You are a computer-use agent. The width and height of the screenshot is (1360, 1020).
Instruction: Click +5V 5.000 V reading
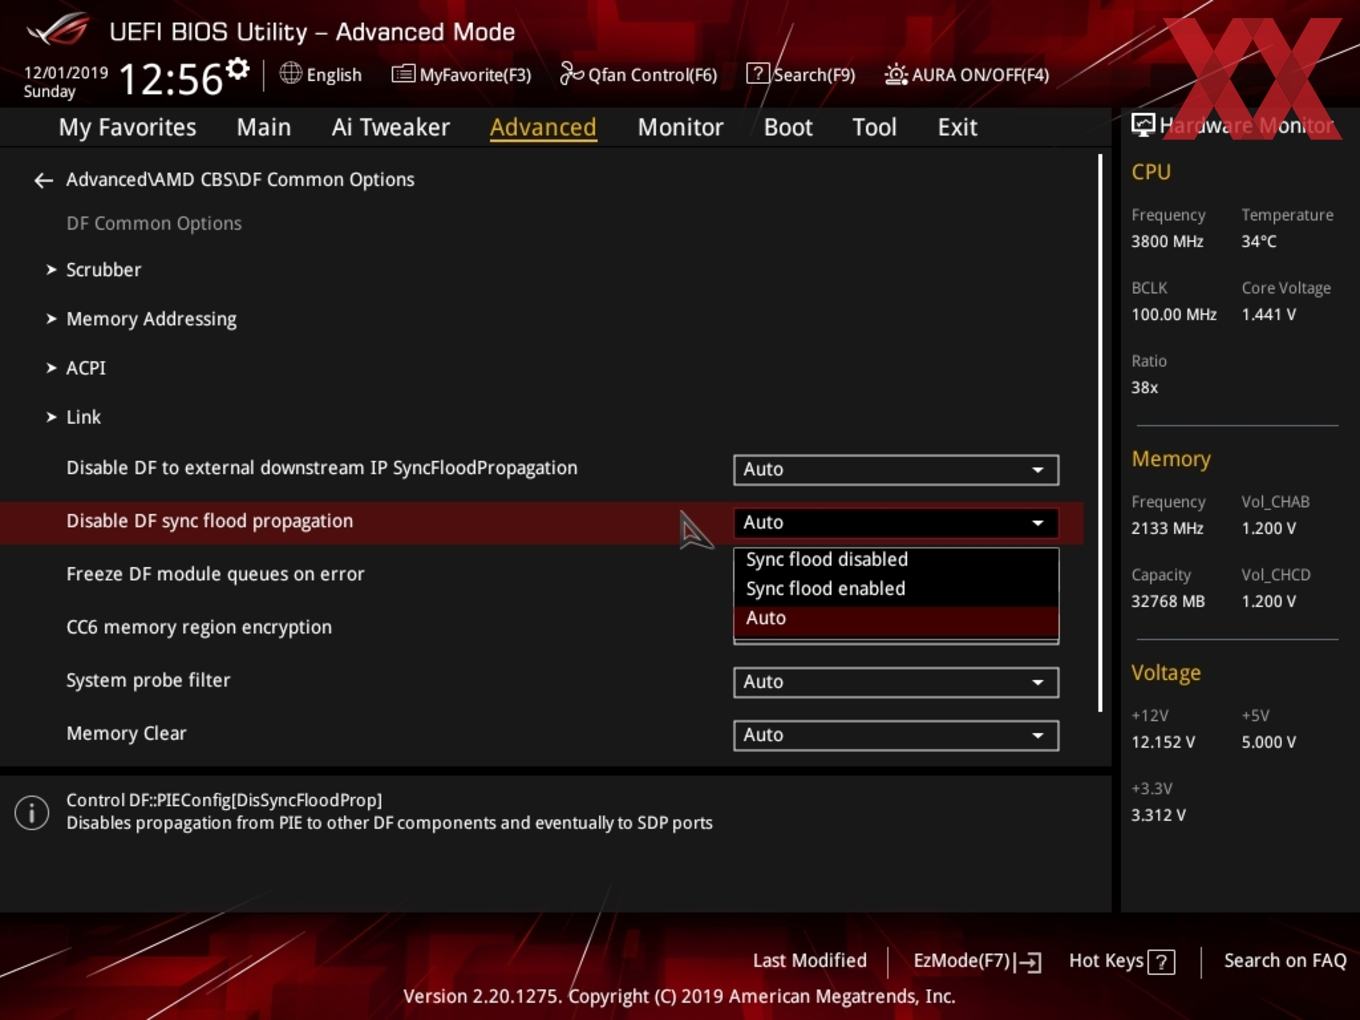click(1268, 742)
